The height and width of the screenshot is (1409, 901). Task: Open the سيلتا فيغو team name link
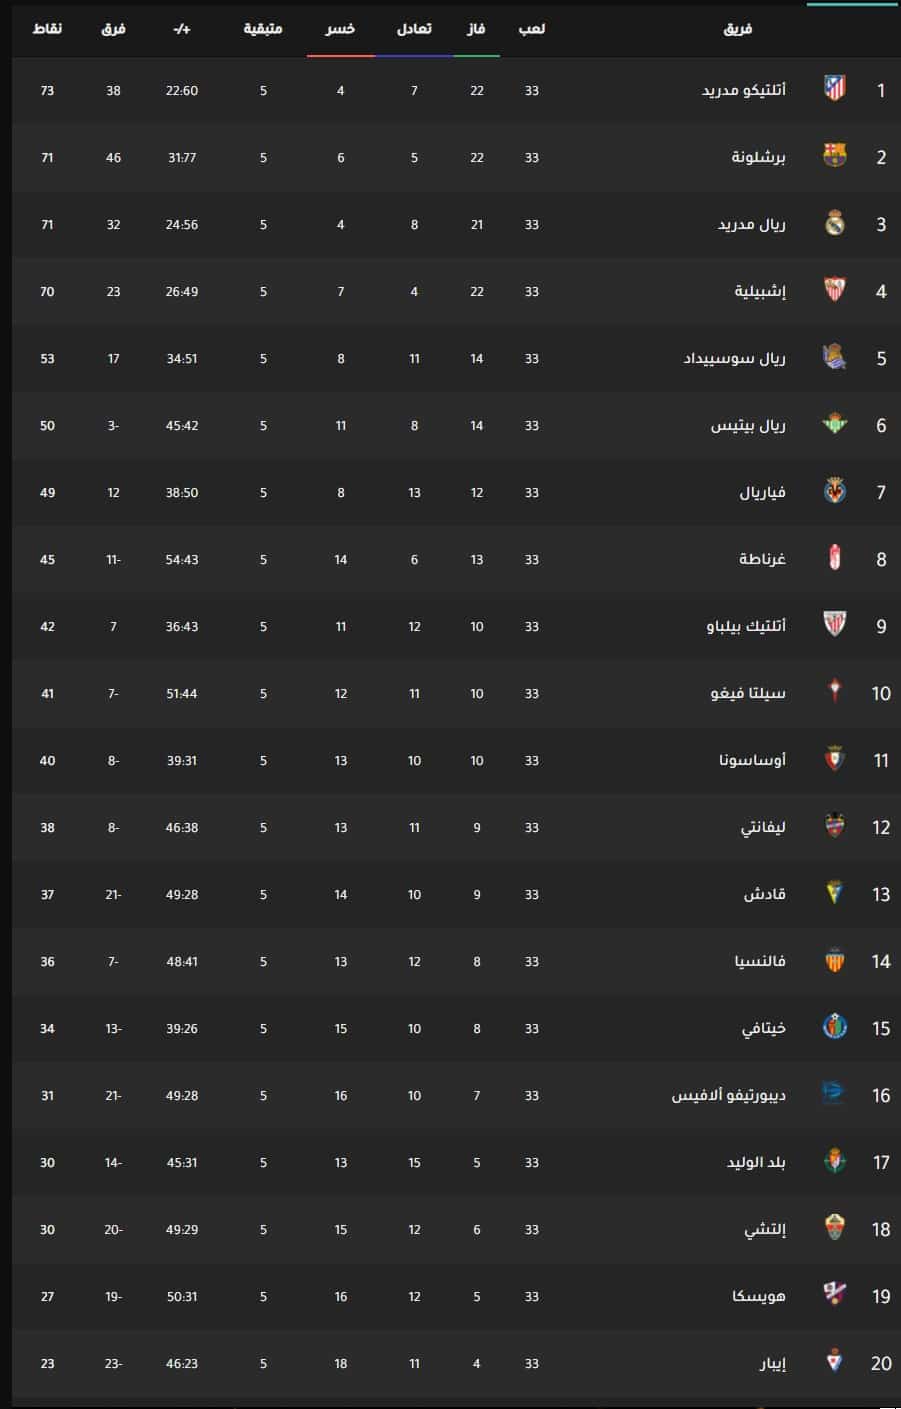pyautogui.click(x=748, y=693)
